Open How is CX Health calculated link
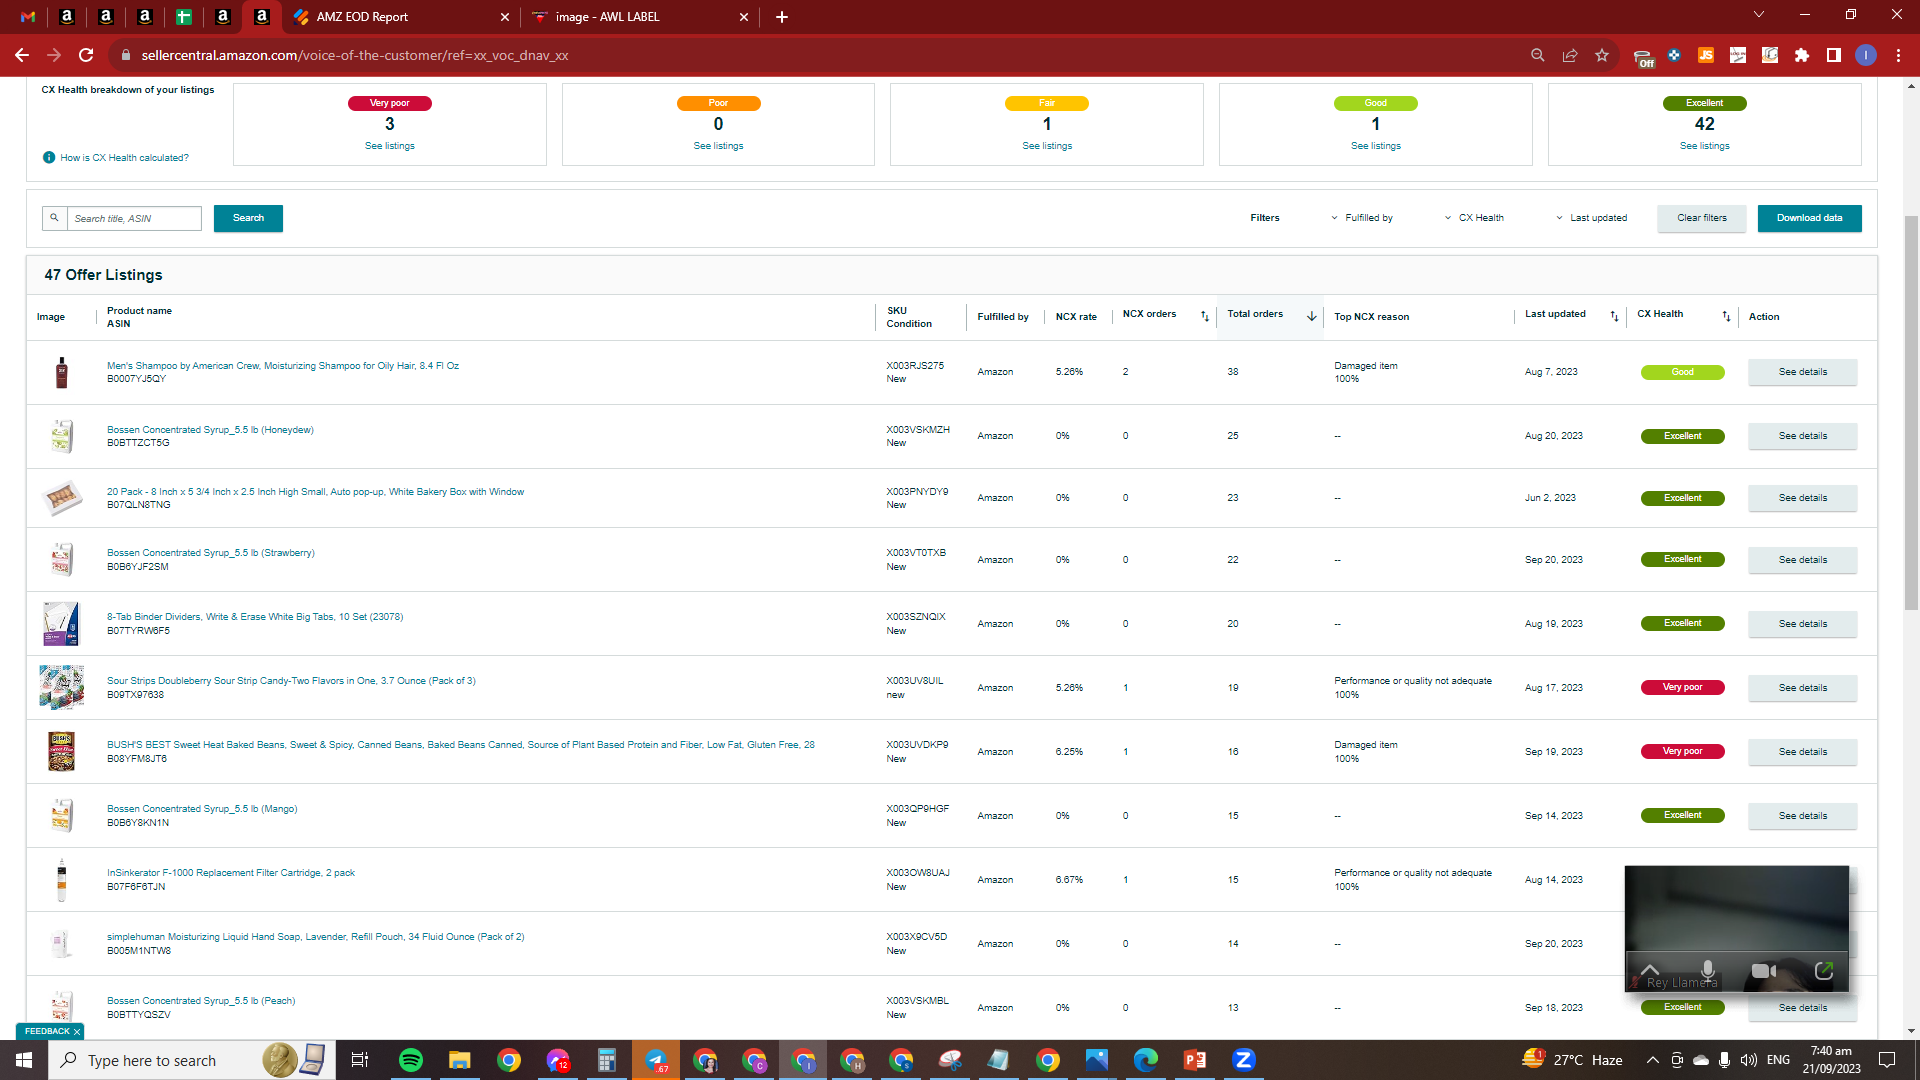The height and width of the screenshot is (1080, 1920). [124, 158]
